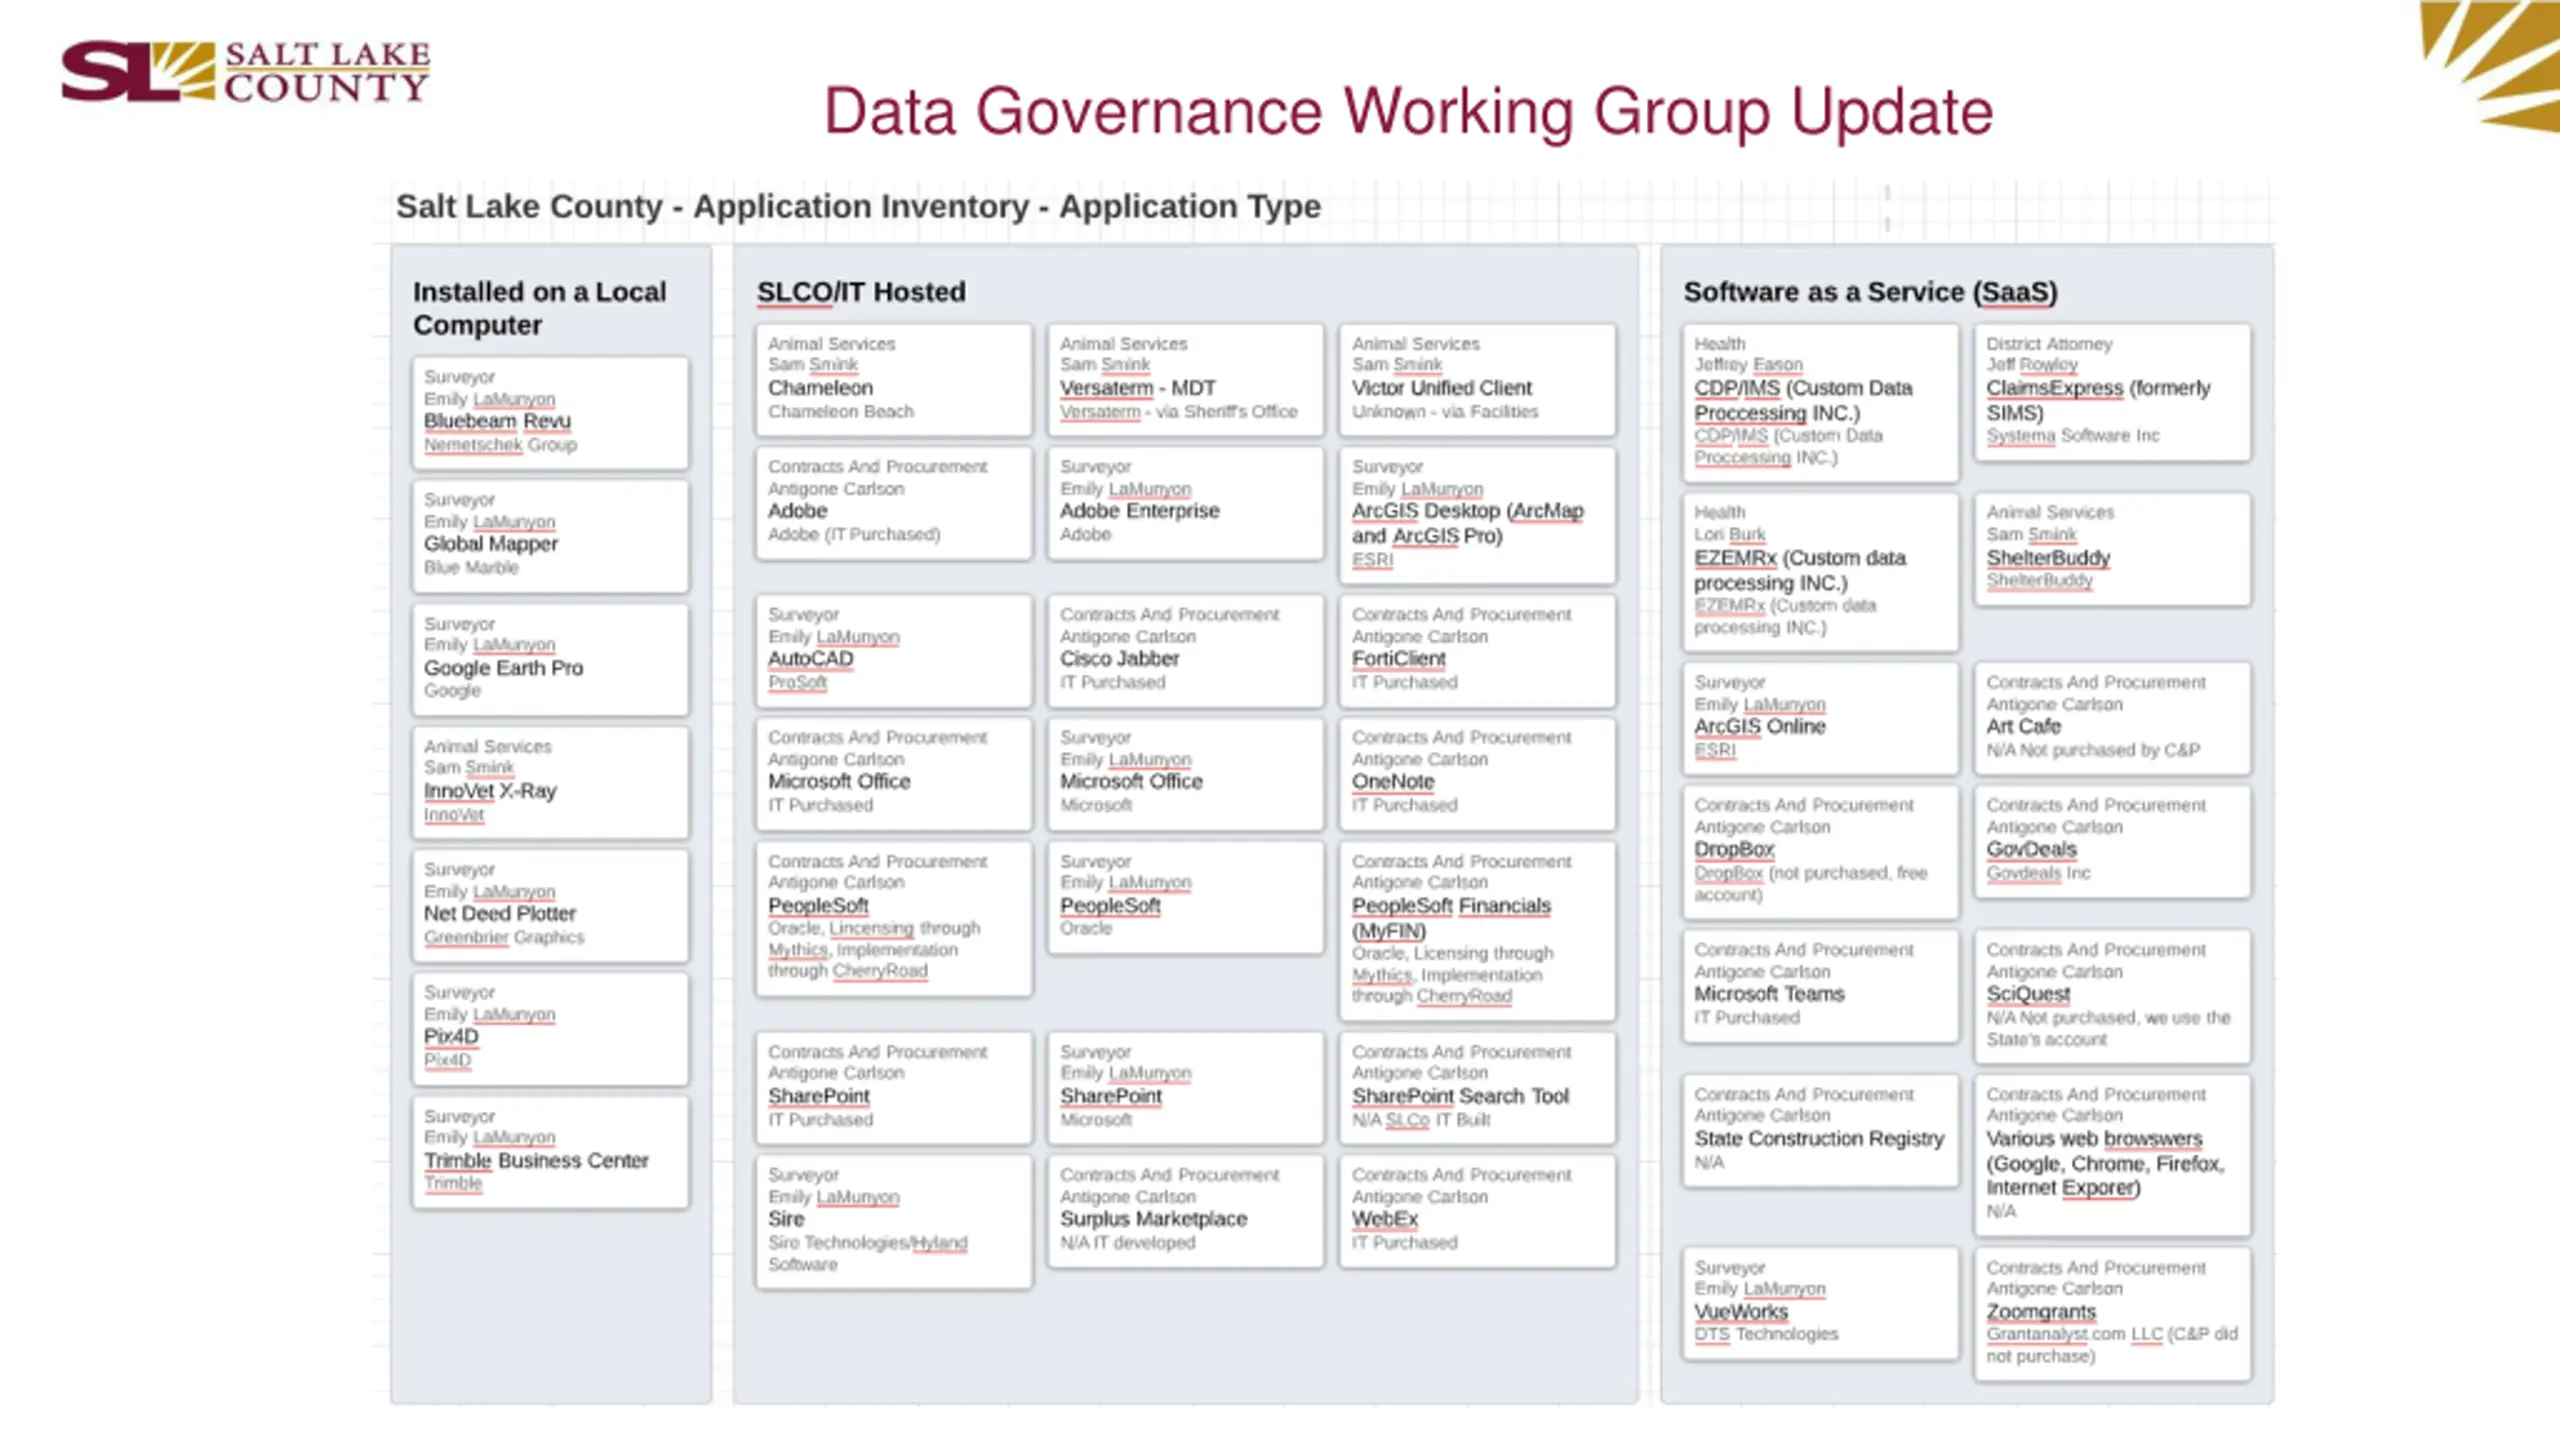Screen dimensions: 2560x1440
Task: Click the AutoCAD card
Action: tap(893, 650)
